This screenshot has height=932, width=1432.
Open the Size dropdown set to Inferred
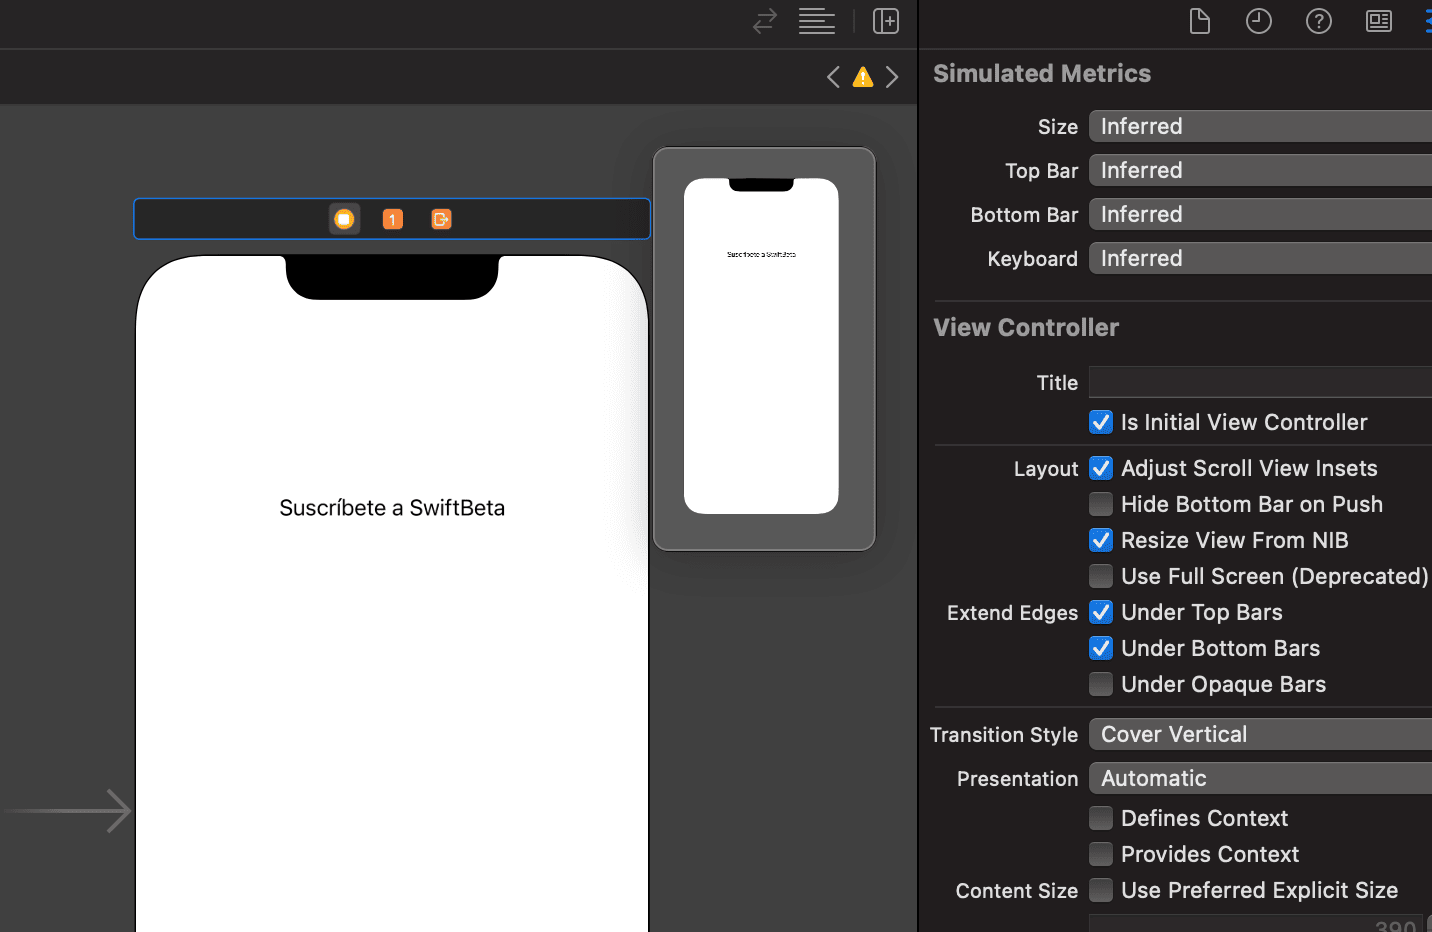pos(1260,126)
